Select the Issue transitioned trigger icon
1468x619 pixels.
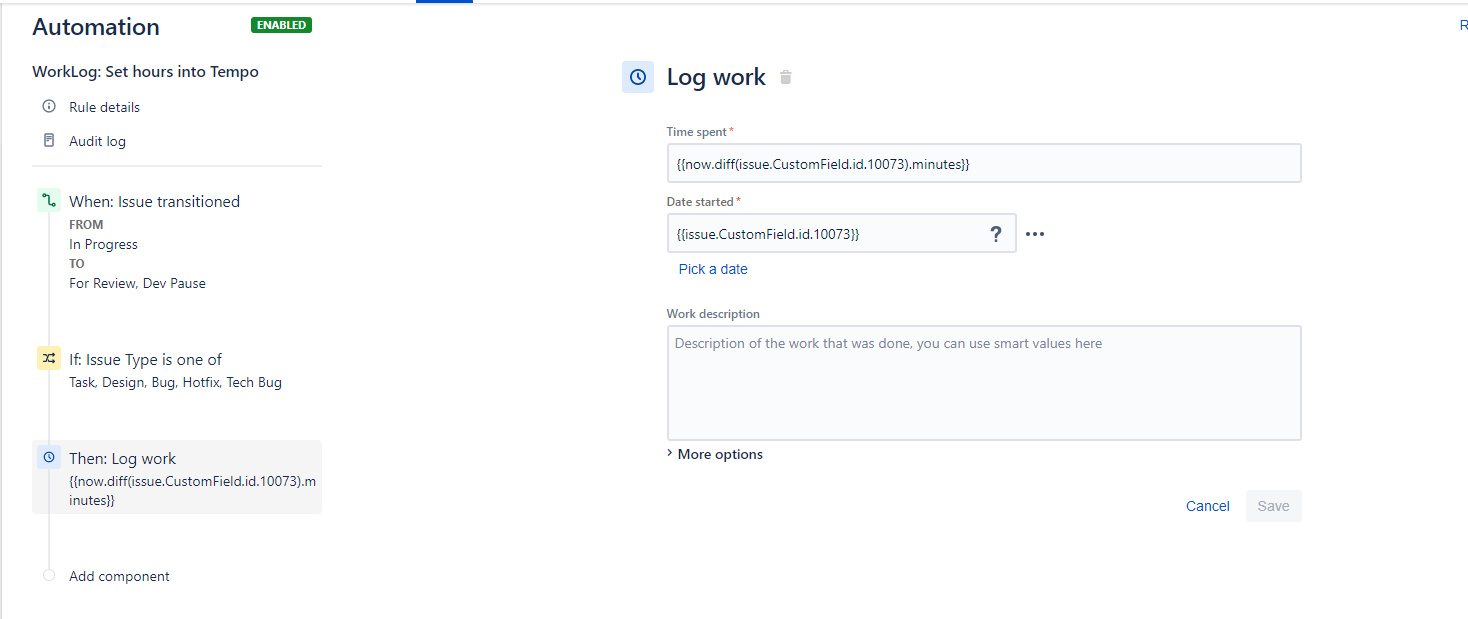point(48,201)
